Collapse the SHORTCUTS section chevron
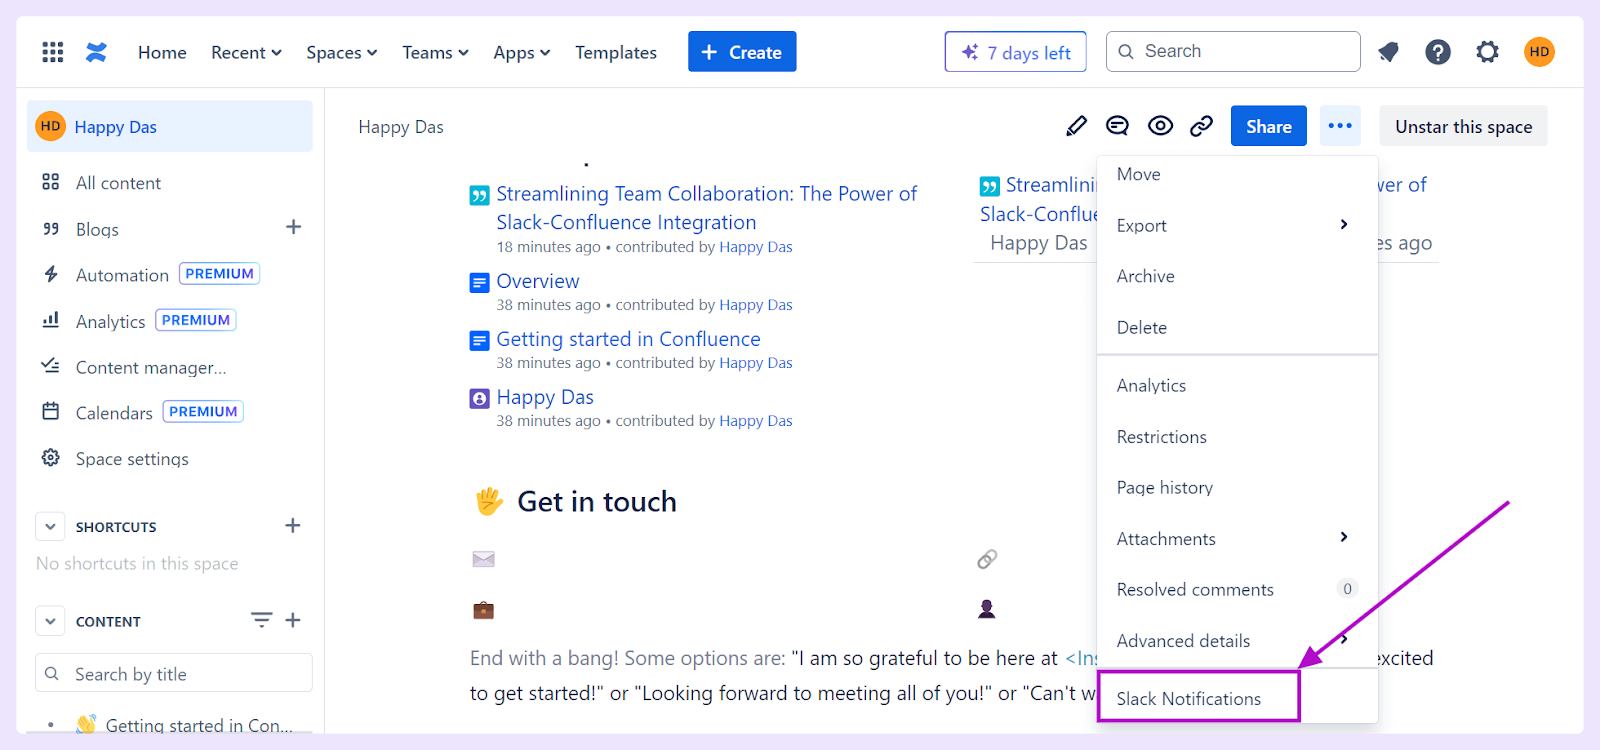 (x=50, y=526)
